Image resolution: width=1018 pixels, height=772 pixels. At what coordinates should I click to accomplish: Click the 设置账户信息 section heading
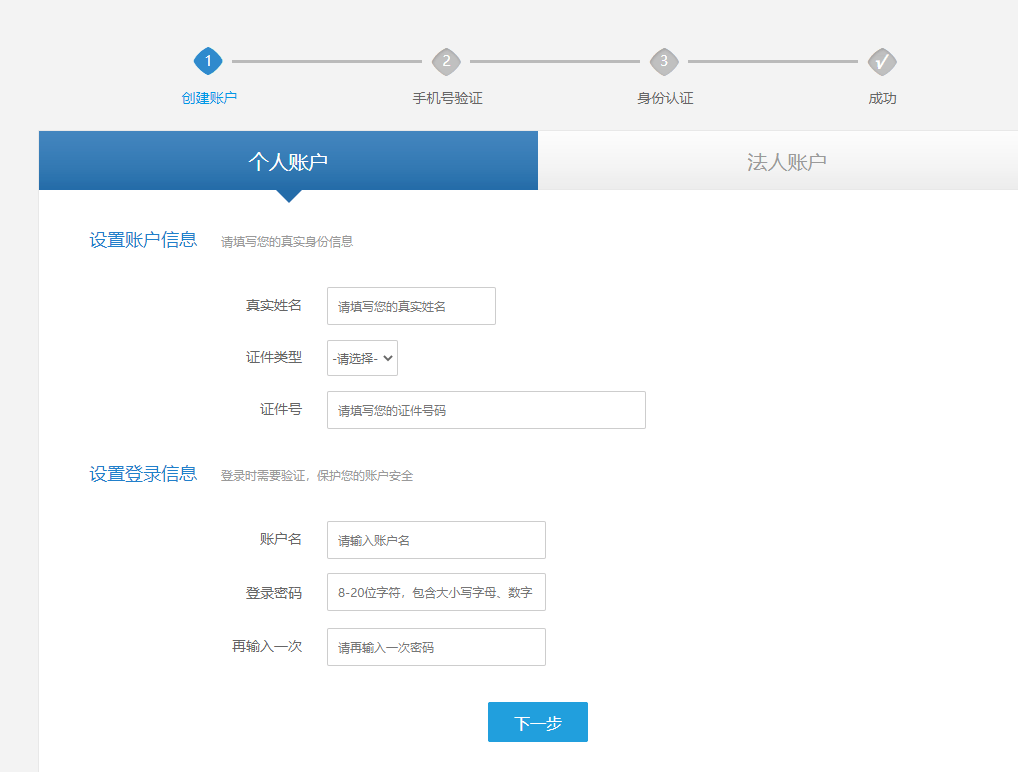click(143, 240)
